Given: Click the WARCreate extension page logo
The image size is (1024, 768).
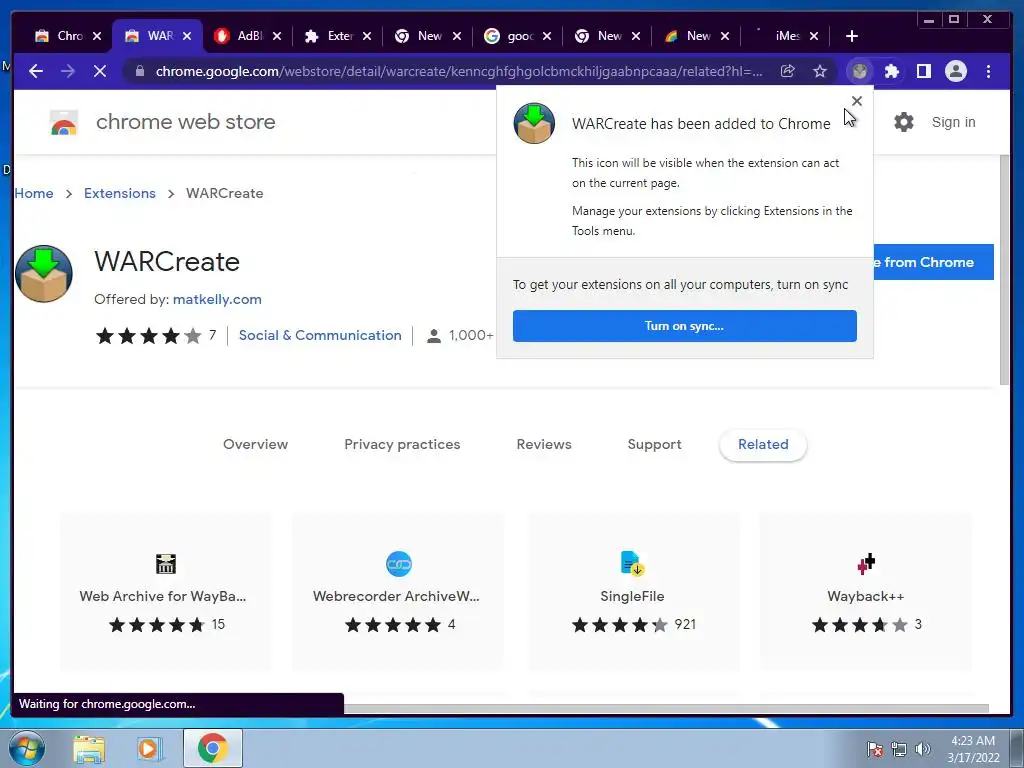Looking at the screenshot, I should (44, 274).
